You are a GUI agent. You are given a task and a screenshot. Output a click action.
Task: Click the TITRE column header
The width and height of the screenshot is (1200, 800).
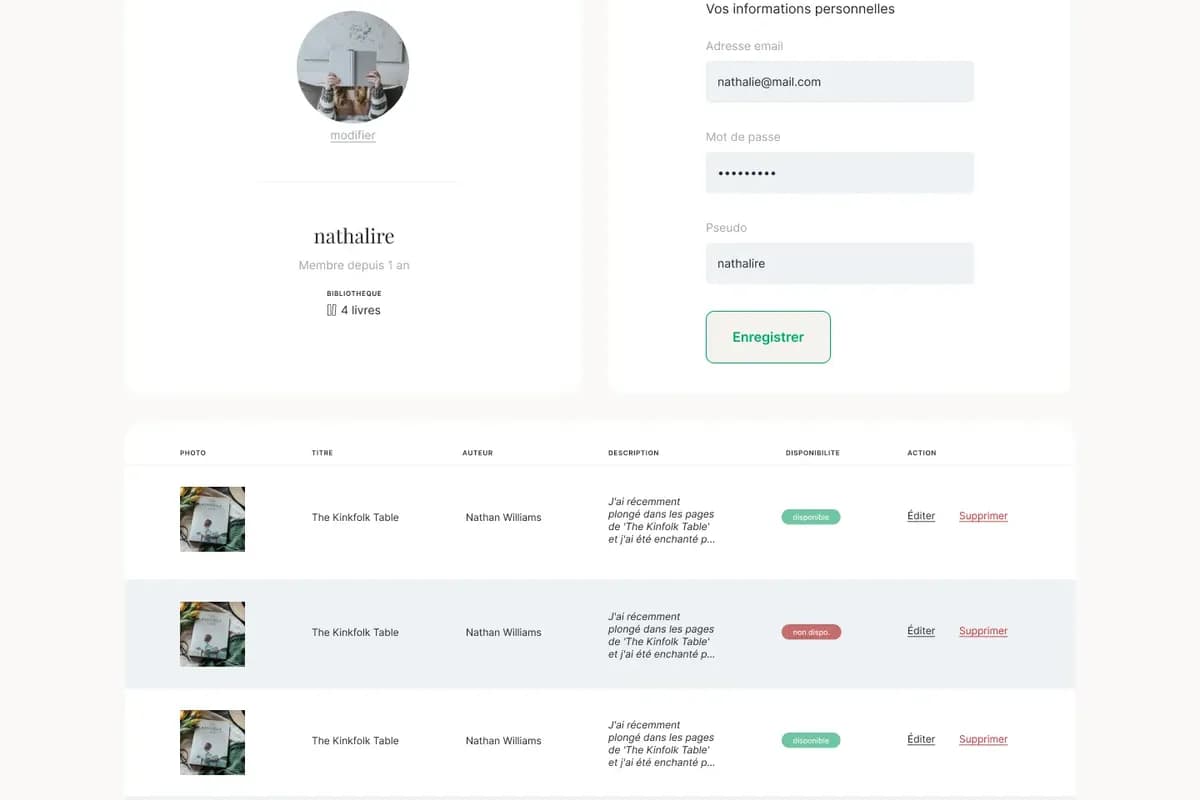[x=322, y=453]
